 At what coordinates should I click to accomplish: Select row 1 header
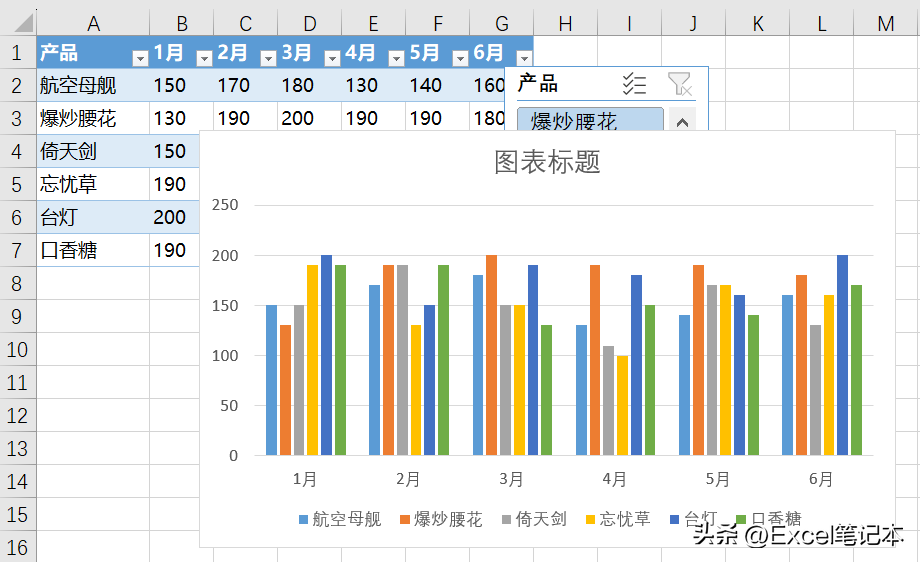point(18,53)
